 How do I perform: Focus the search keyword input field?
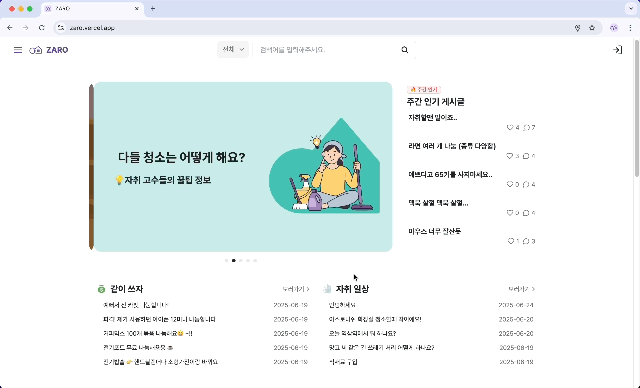(x=327, y=50)
